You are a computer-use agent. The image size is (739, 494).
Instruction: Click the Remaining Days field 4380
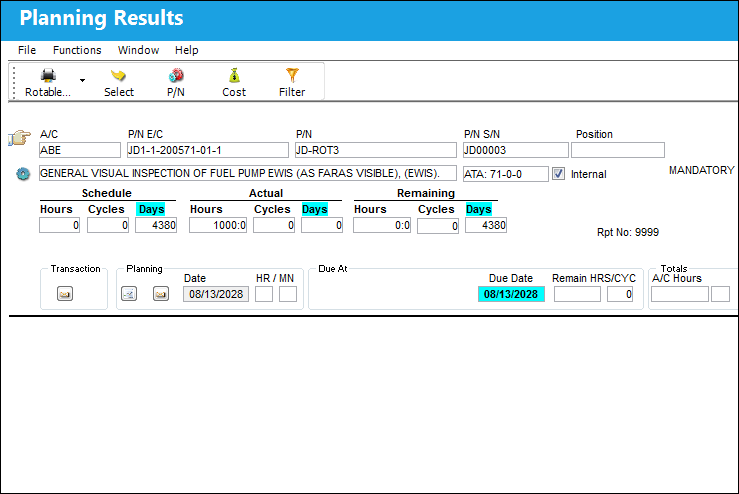pos(486,225)
